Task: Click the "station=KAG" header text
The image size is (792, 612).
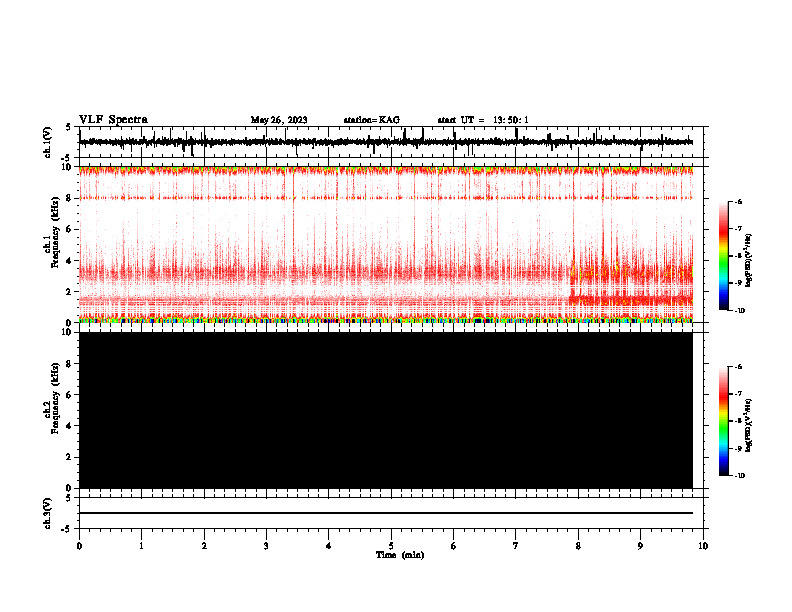Action: coord(372,120)
